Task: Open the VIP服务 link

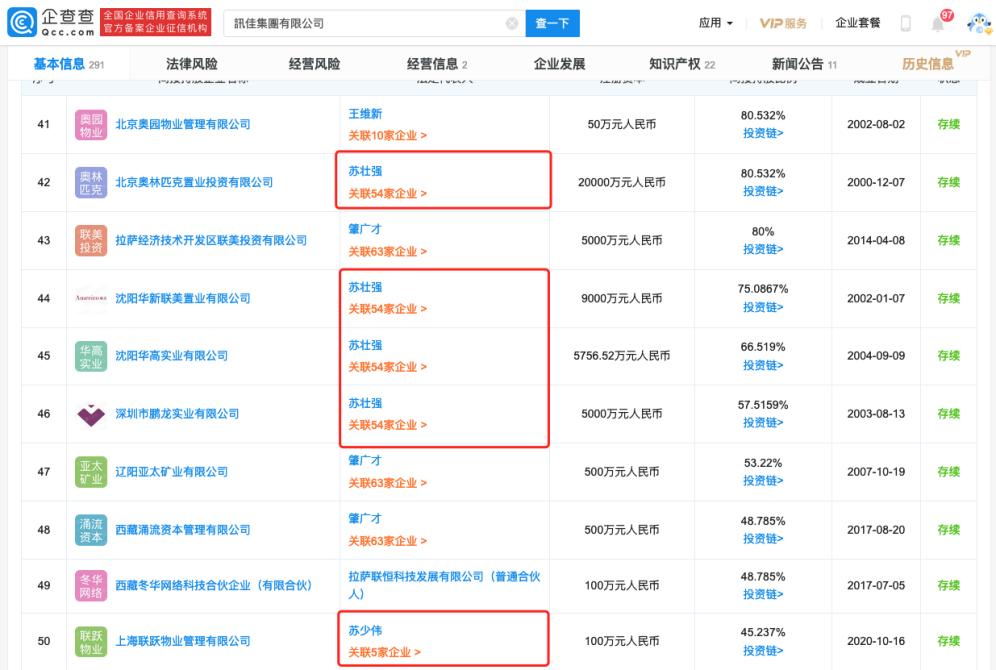Action: [783, 23]
